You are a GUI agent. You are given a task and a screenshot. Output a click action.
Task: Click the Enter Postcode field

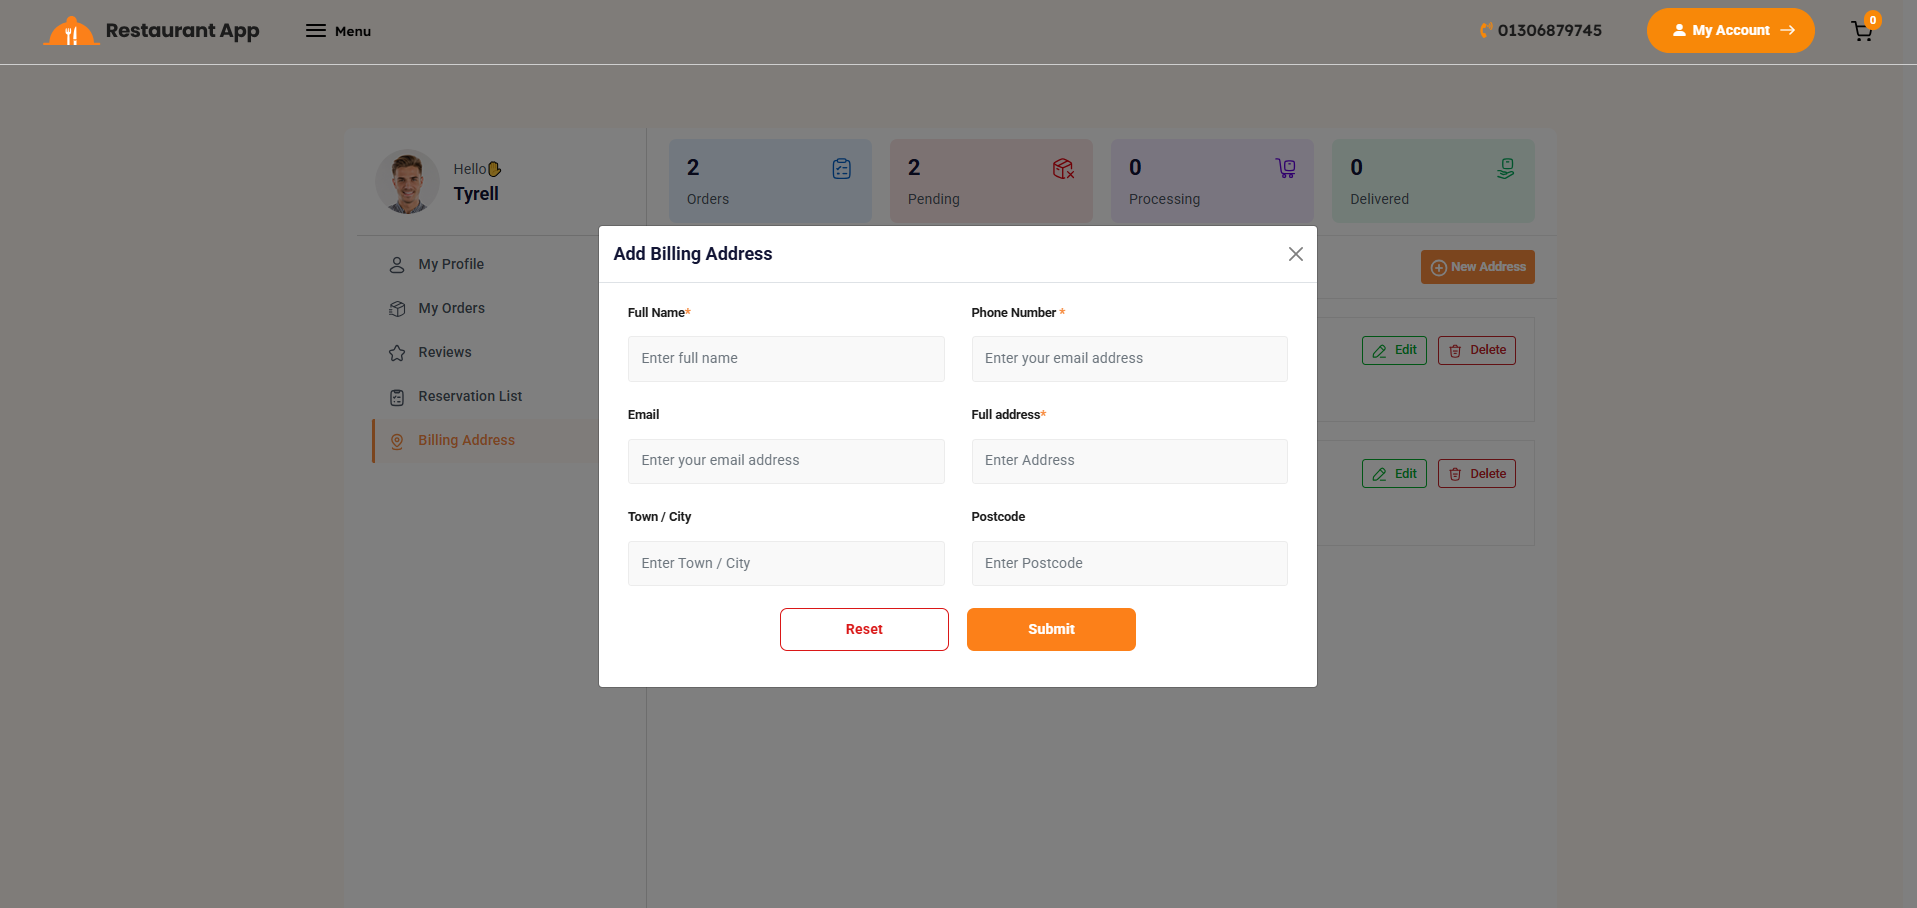(1129, 563)
